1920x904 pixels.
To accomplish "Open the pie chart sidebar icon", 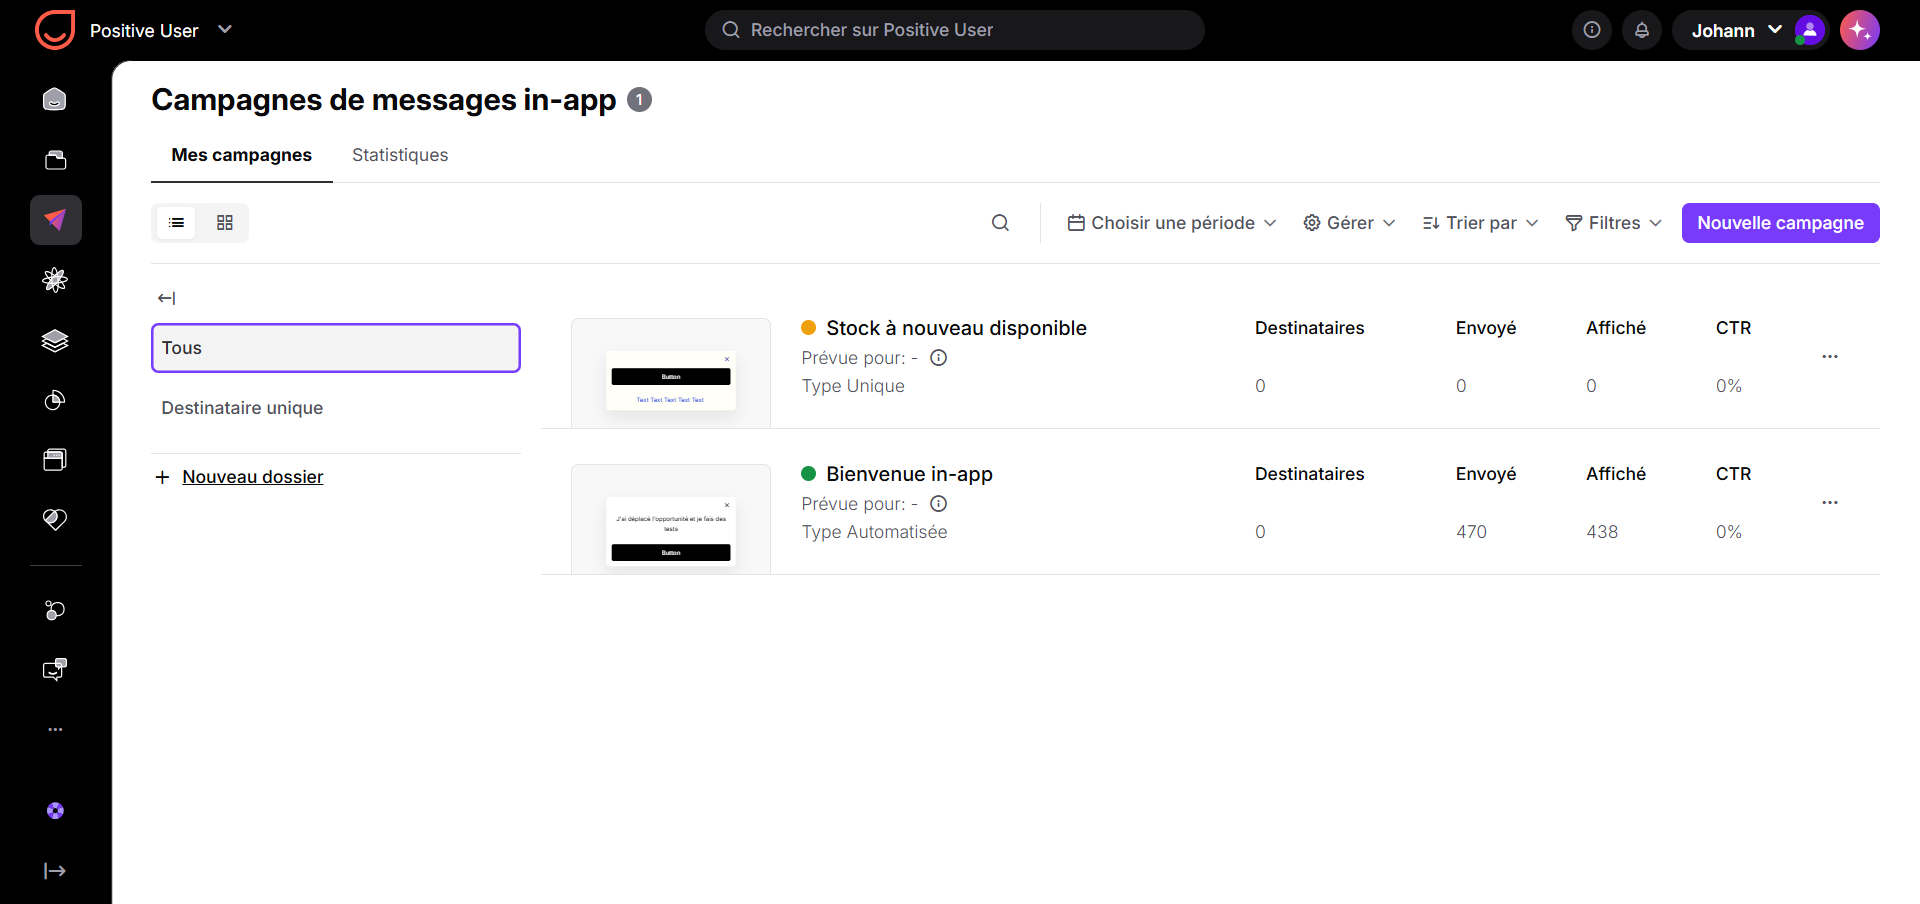I will (55, 400).
